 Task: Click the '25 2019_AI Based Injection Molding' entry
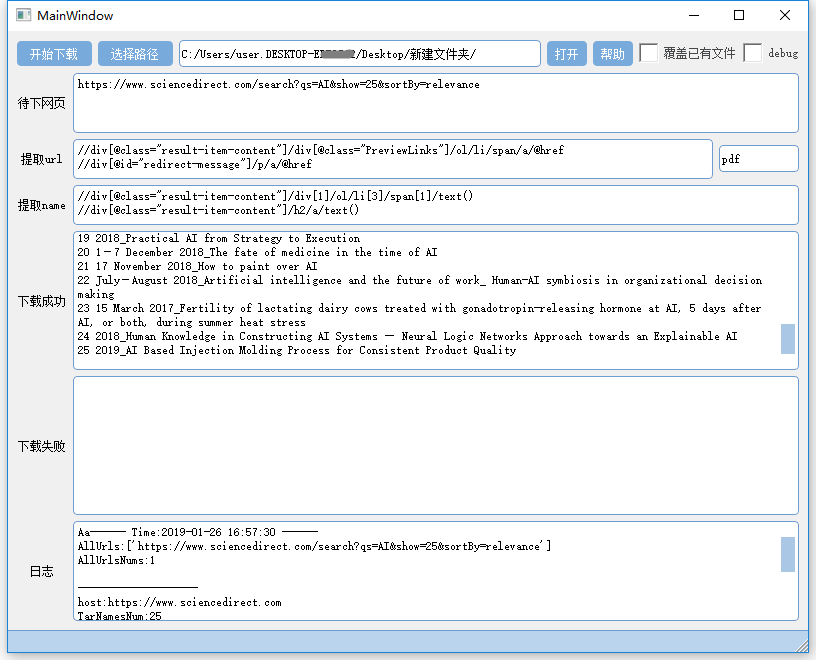point(297,351)
